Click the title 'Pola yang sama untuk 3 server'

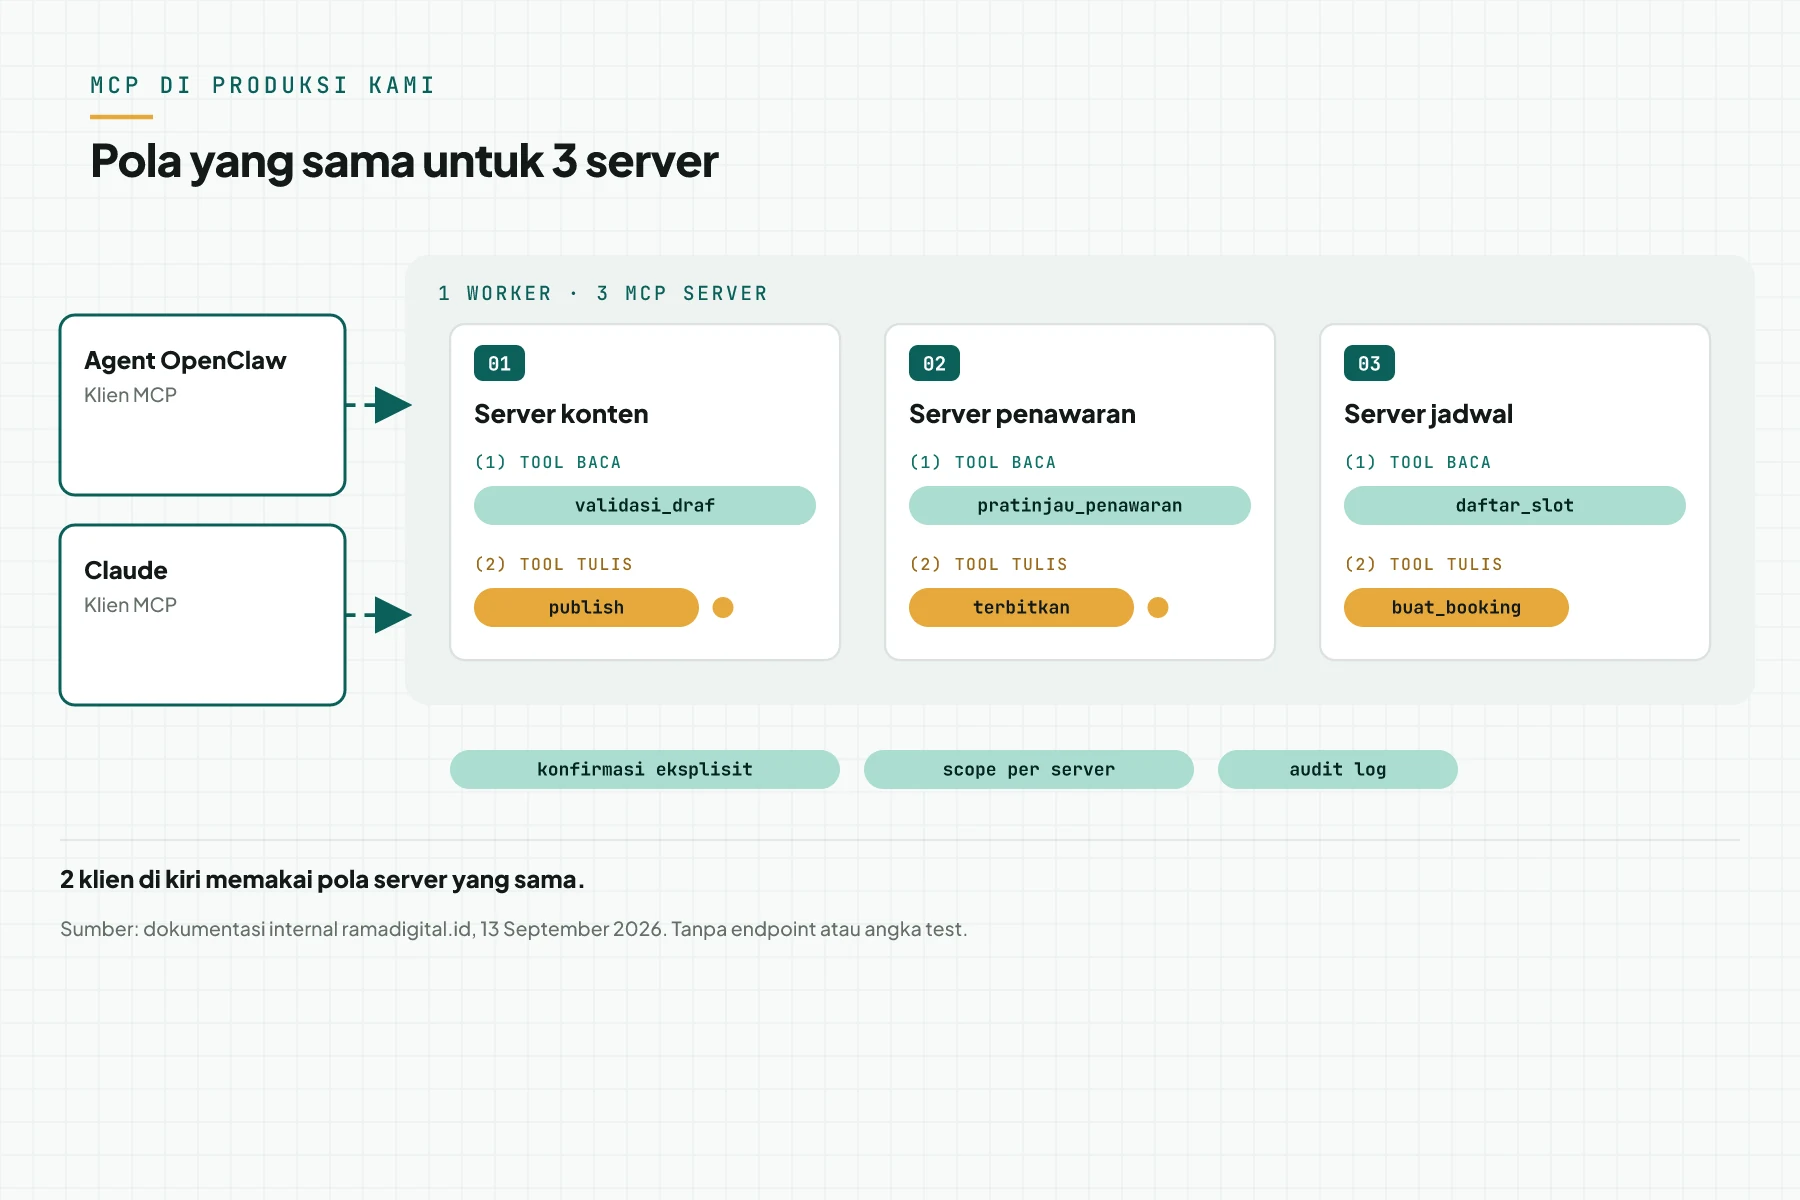tap(404, 161)
